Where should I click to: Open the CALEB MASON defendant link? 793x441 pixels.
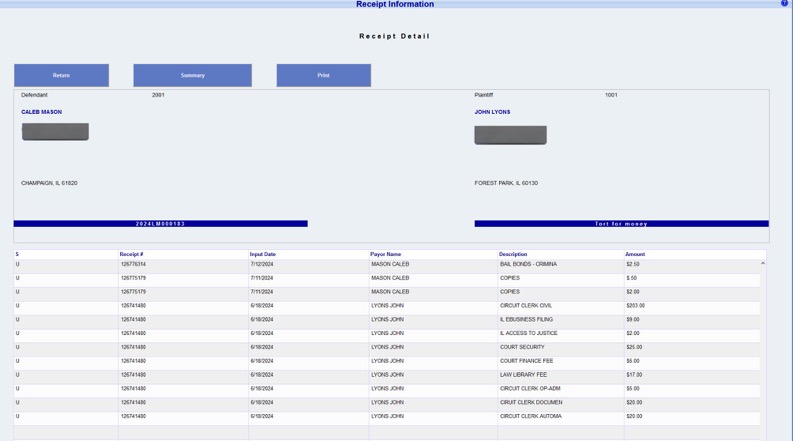41,112
